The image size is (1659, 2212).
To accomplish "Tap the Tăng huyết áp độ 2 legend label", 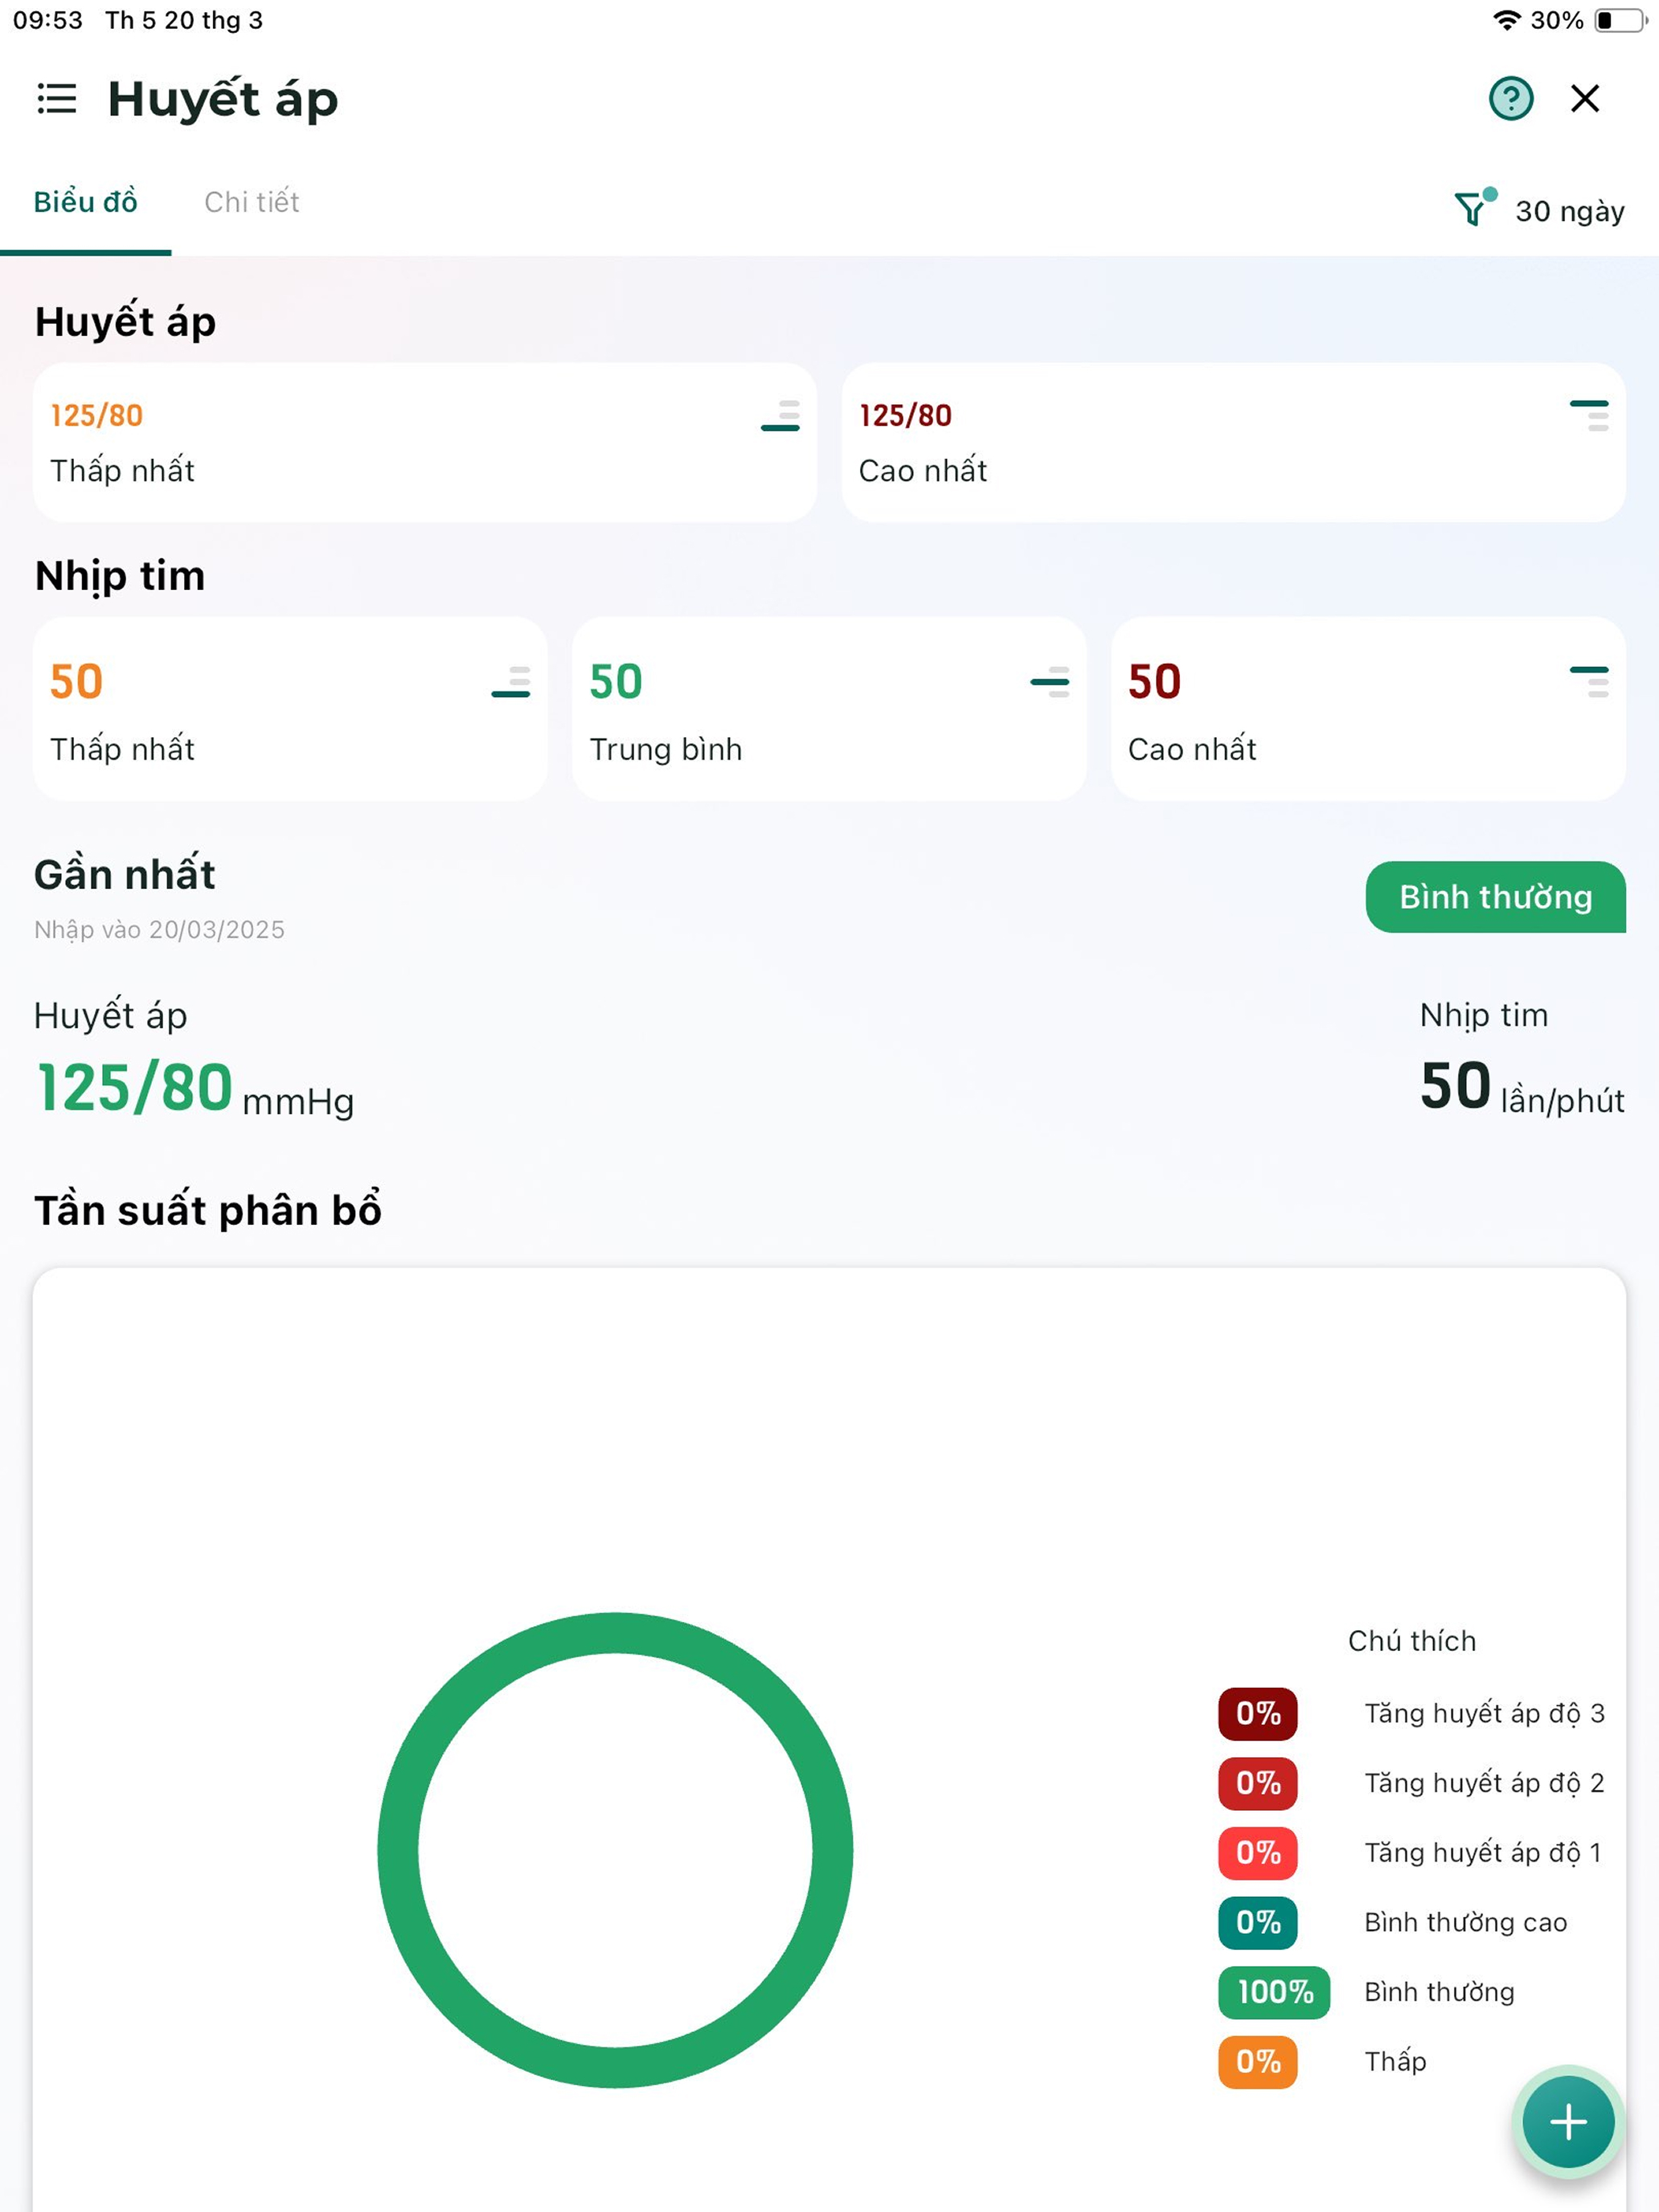I will (1484, 1783).
